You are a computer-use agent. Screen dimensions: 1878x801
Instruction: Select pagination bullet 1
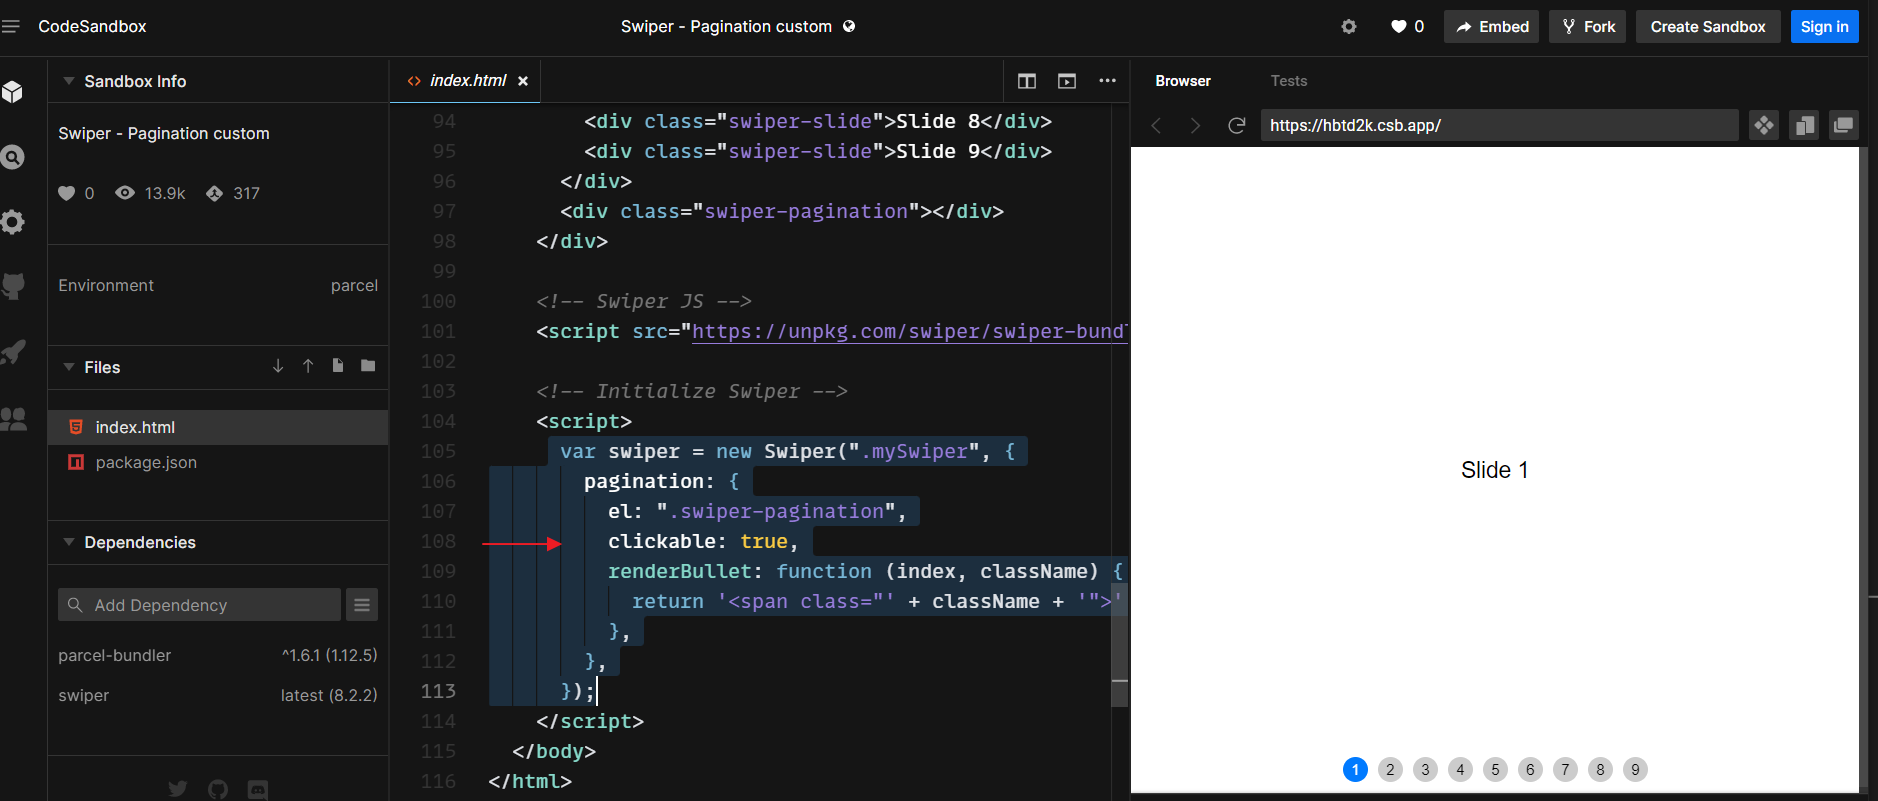[x=1355, y=769]
